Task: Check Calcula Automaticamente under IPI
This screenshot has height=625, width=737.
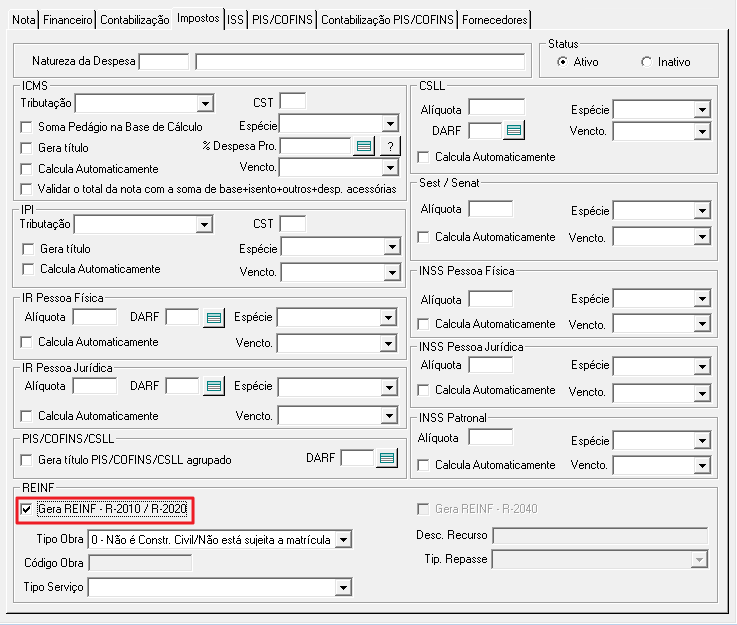Action: 28,269
